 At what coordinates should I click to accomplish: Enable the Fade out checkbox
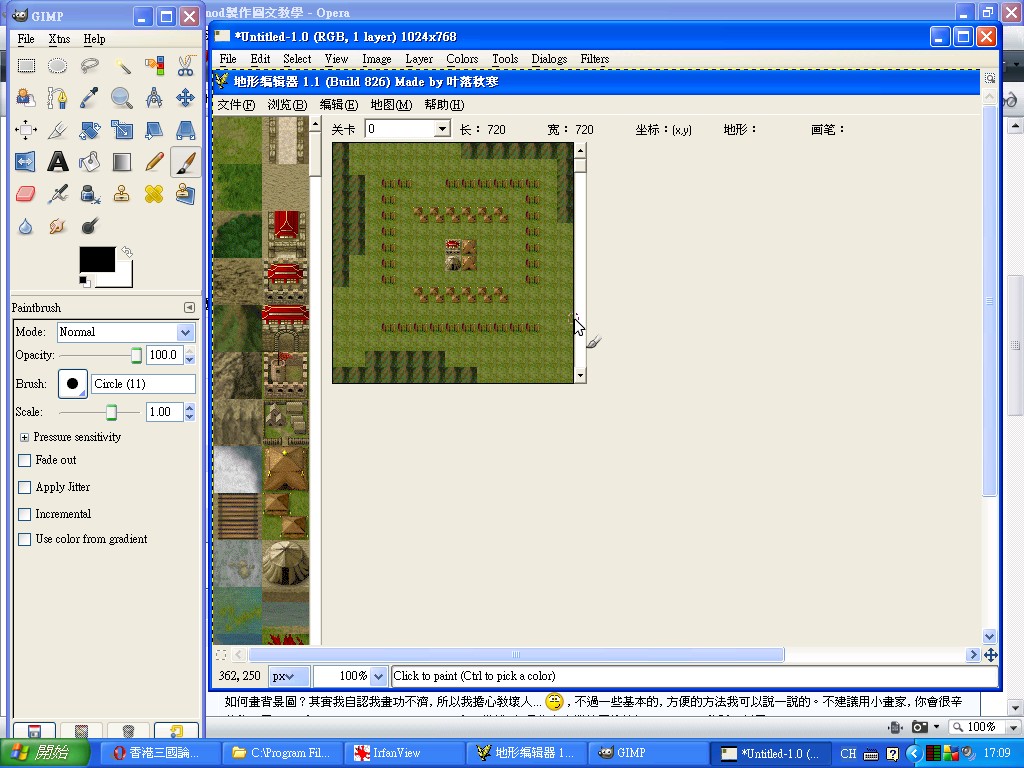click(x=25, y=460)
